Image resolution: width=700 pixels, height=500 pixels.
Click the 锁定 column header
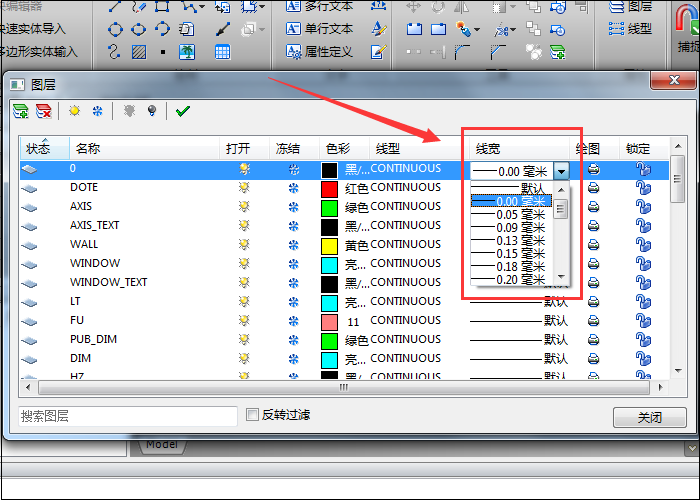644,148
